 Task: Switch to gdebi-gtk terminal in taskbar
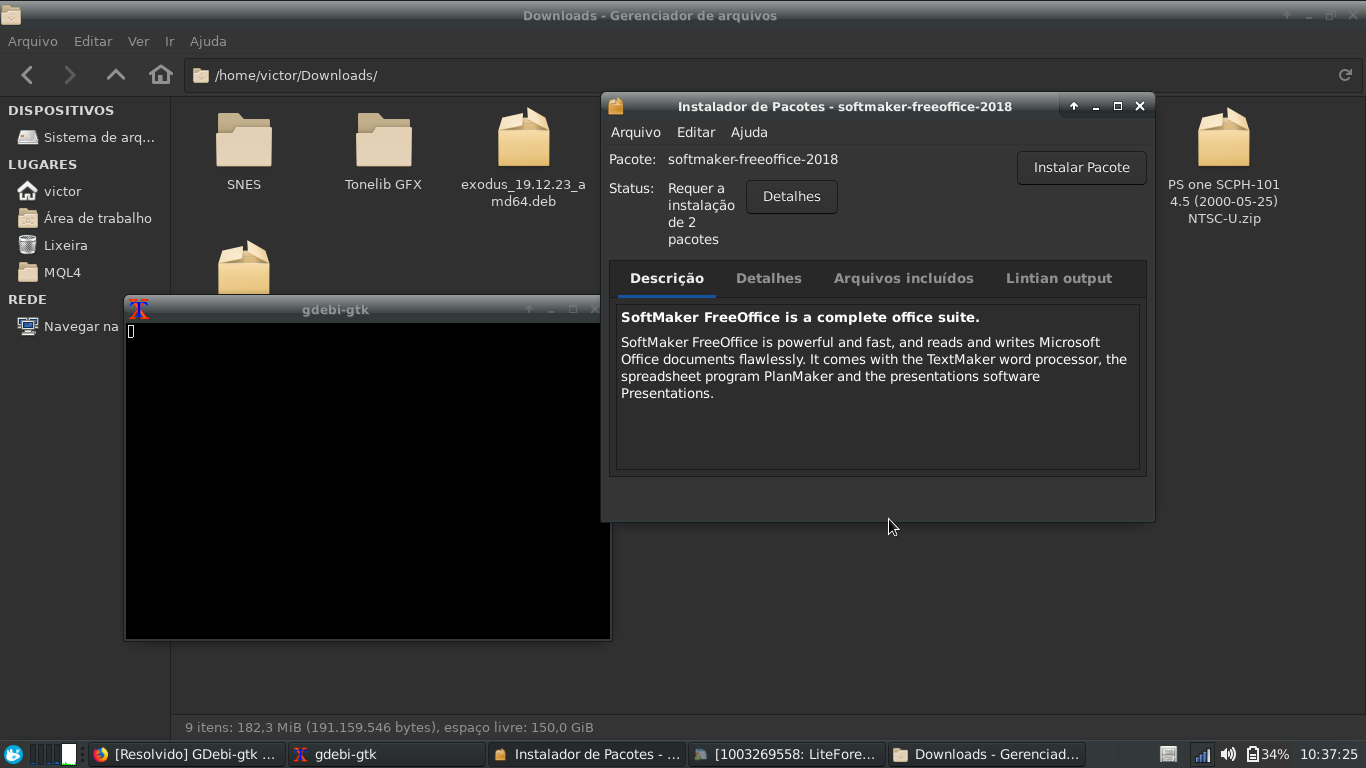click(387, 754)
